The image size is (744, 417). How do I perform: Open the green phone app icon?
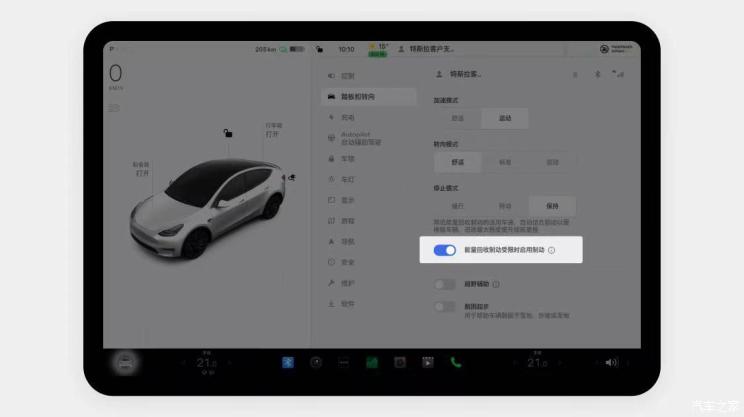pos(455,362)
